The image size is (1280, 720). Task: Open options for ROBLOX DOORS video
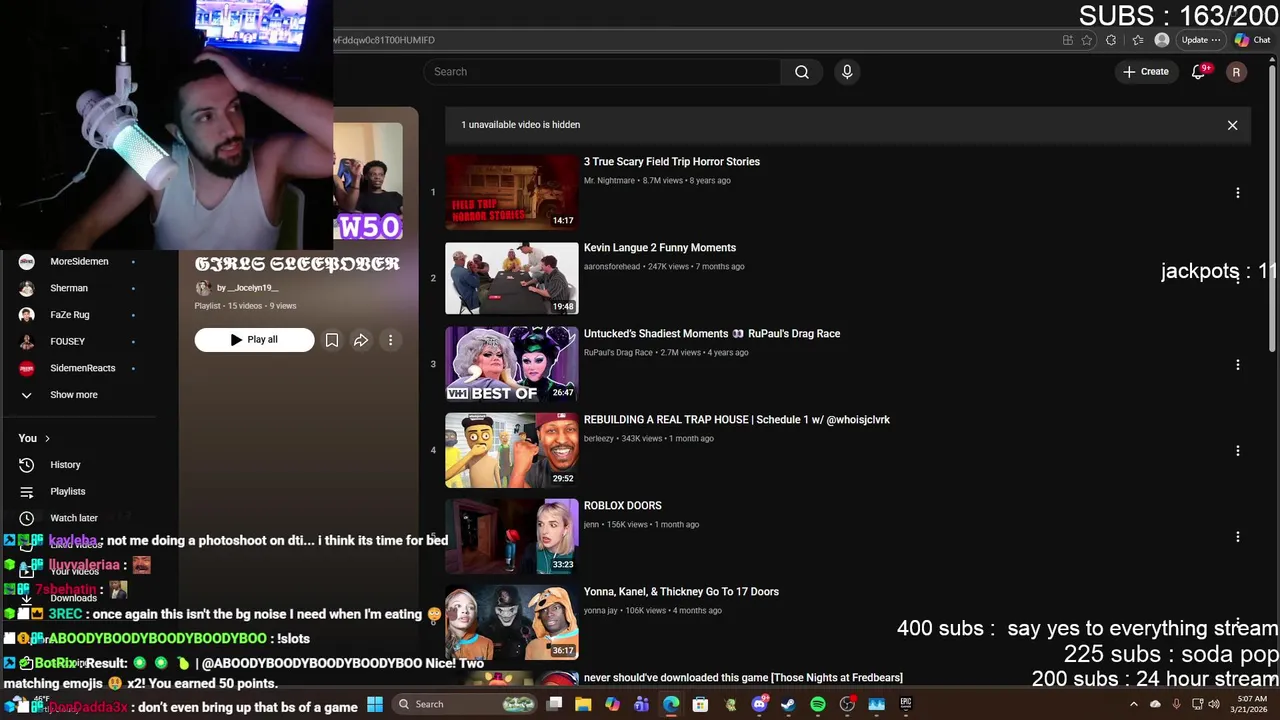1238,537
